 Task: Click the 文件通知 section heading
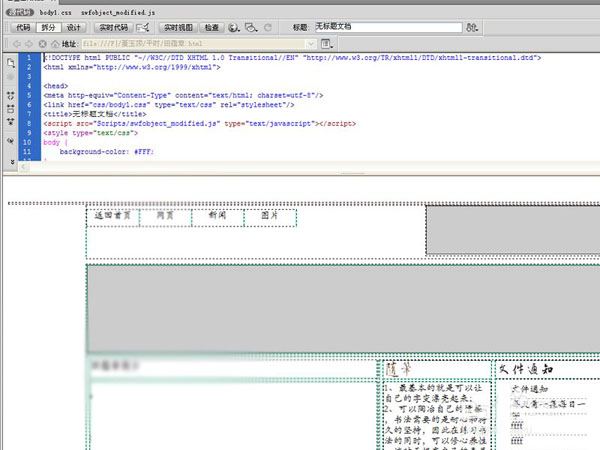(x=526, y=369)
